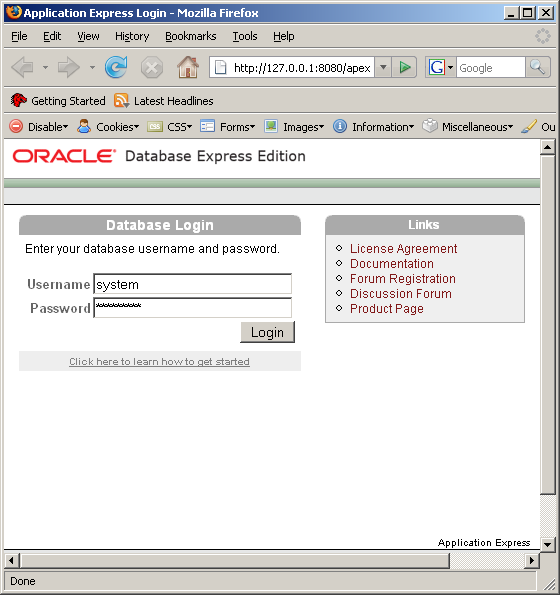This screenshot has width=560, height=595.
Task: Expand the address bar URL dropdown
Action: point(383,68)
